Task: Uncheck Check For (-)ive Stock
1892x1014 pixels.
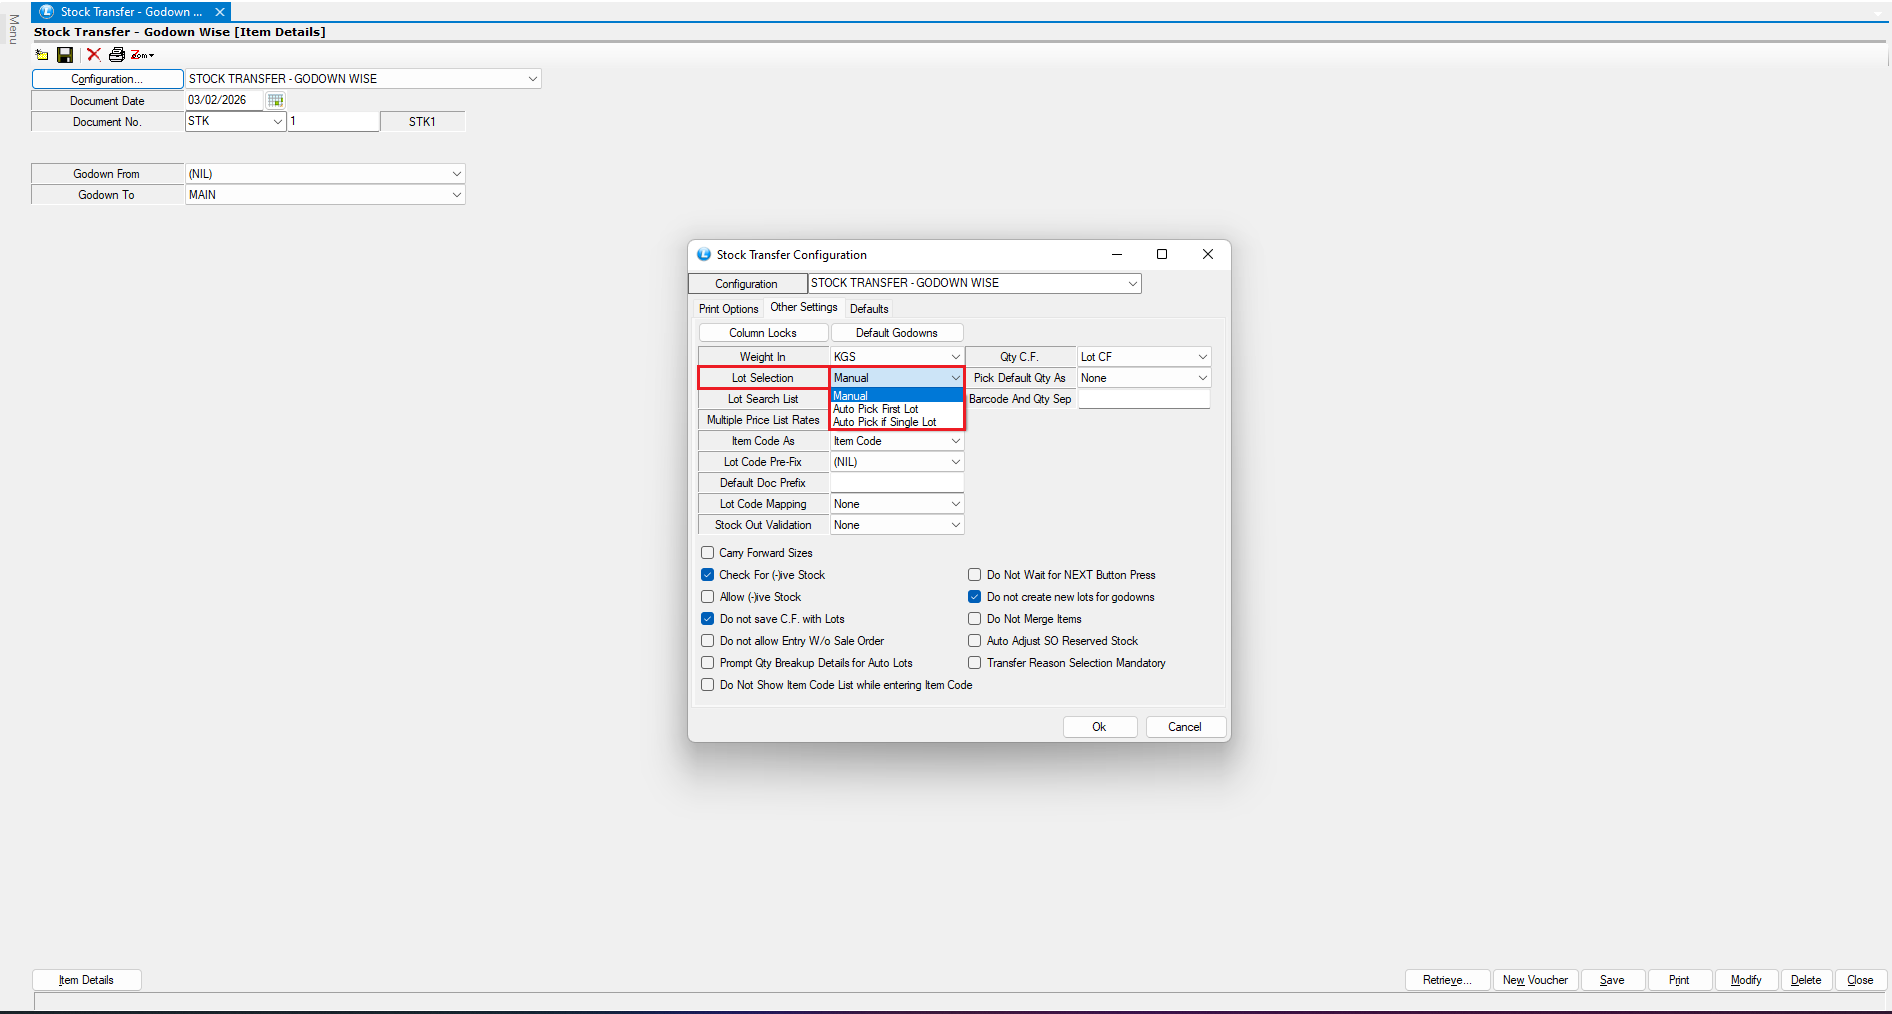Action: point(708,575)
